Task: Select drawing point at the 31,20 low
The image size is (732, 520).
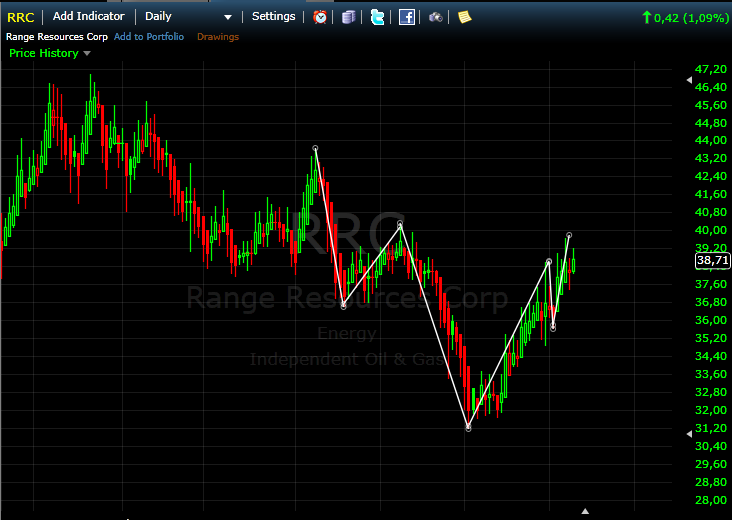Action: pyautogui.click(x=468, y=428)
